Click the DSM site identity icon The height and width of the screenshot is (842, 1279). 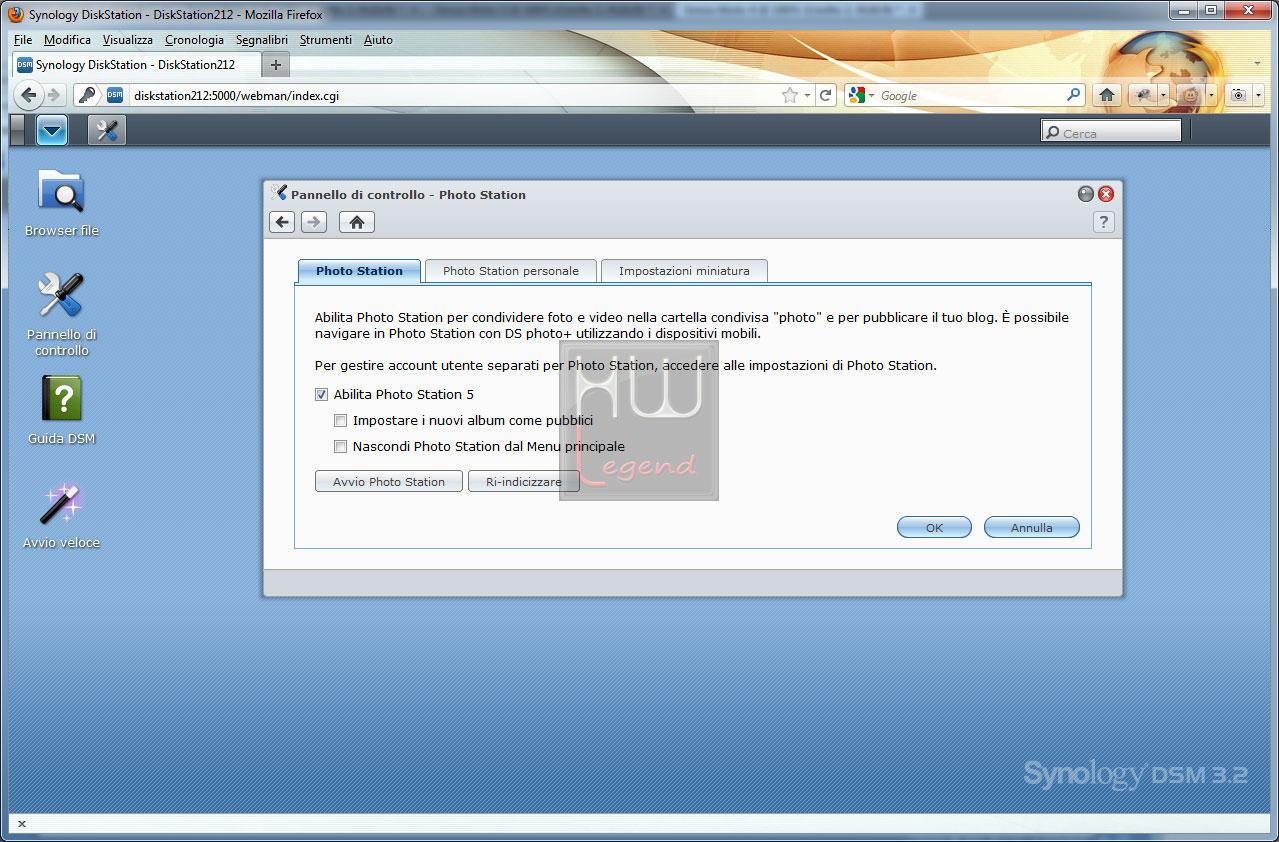pos(115,95)
